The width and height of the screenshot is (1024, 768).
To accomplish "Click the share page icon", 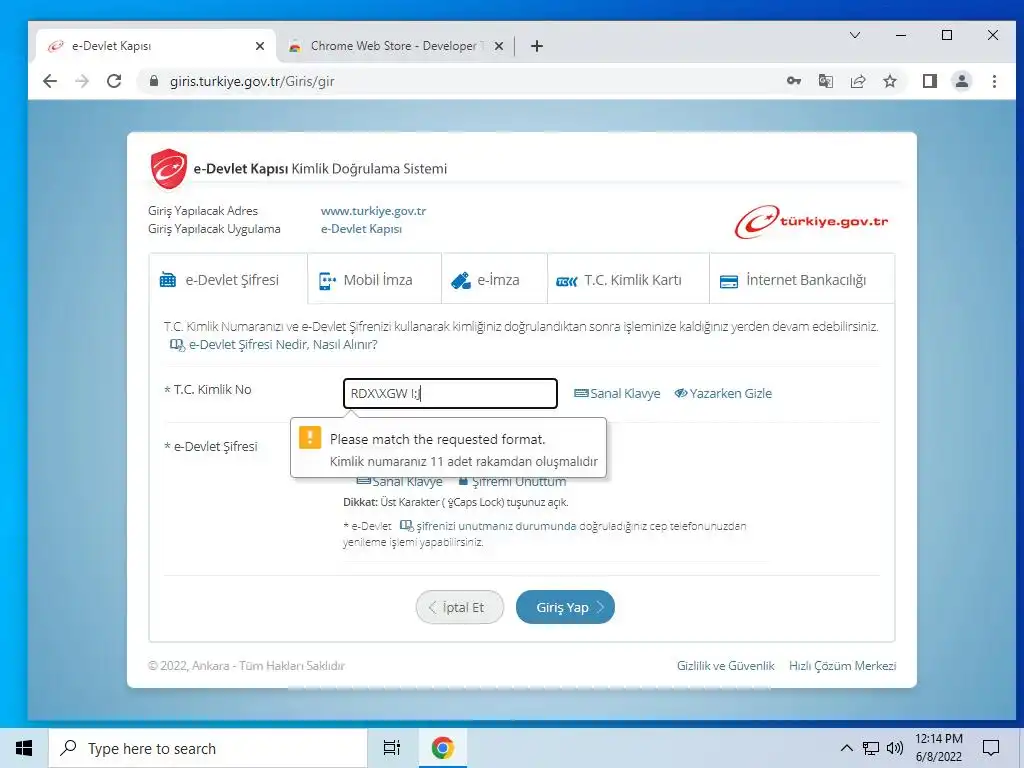I will [857, 81].
